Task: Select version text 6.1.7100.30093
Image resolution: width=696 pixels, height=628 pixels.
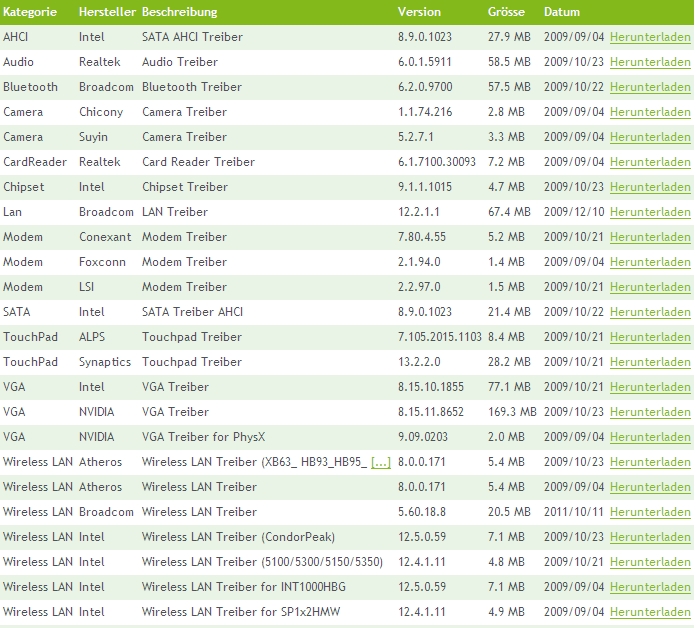Action: (437, 162)
